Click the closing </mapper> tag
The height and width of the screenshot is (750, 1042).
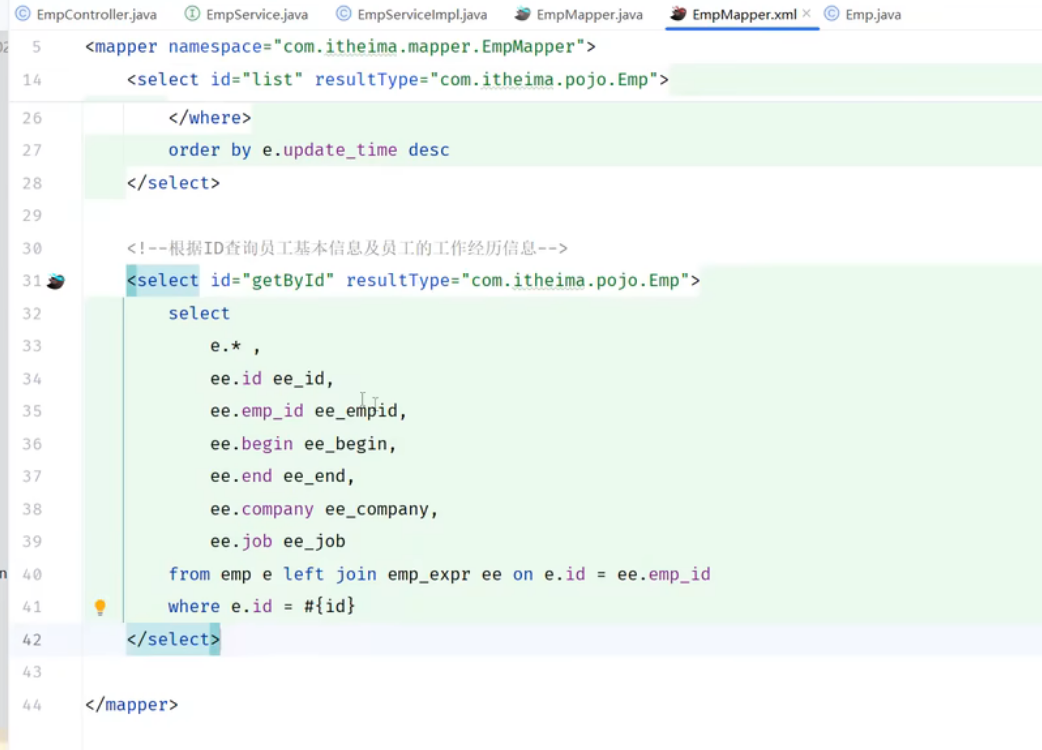pos(132,704)
